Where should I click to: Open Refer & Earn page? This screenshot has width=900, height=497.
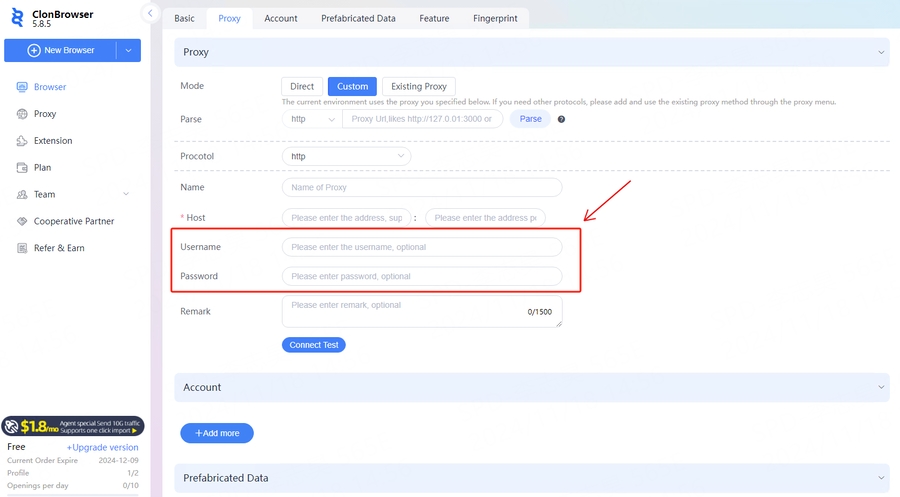[59, 248]
